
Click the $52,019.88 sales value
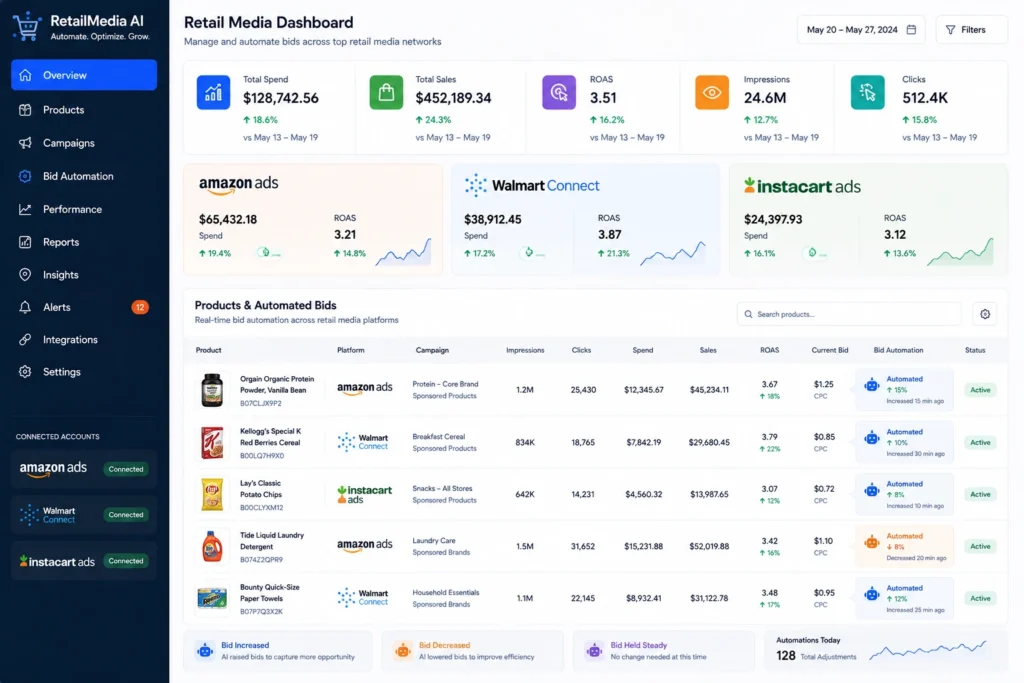[709, 547]
